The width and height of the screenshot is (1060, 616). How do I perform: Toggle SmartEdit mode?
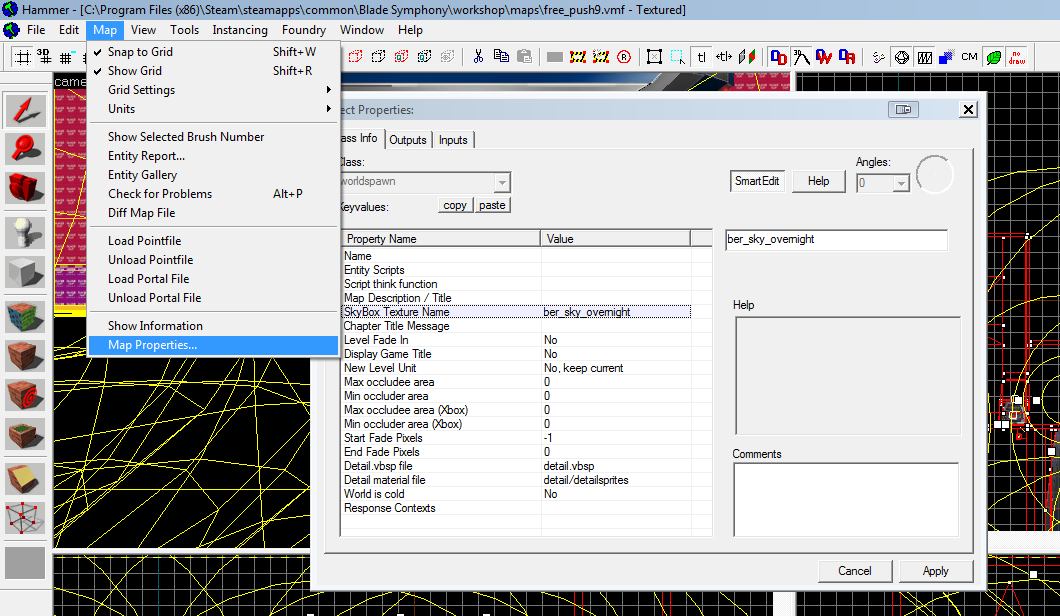click(757, 181)
